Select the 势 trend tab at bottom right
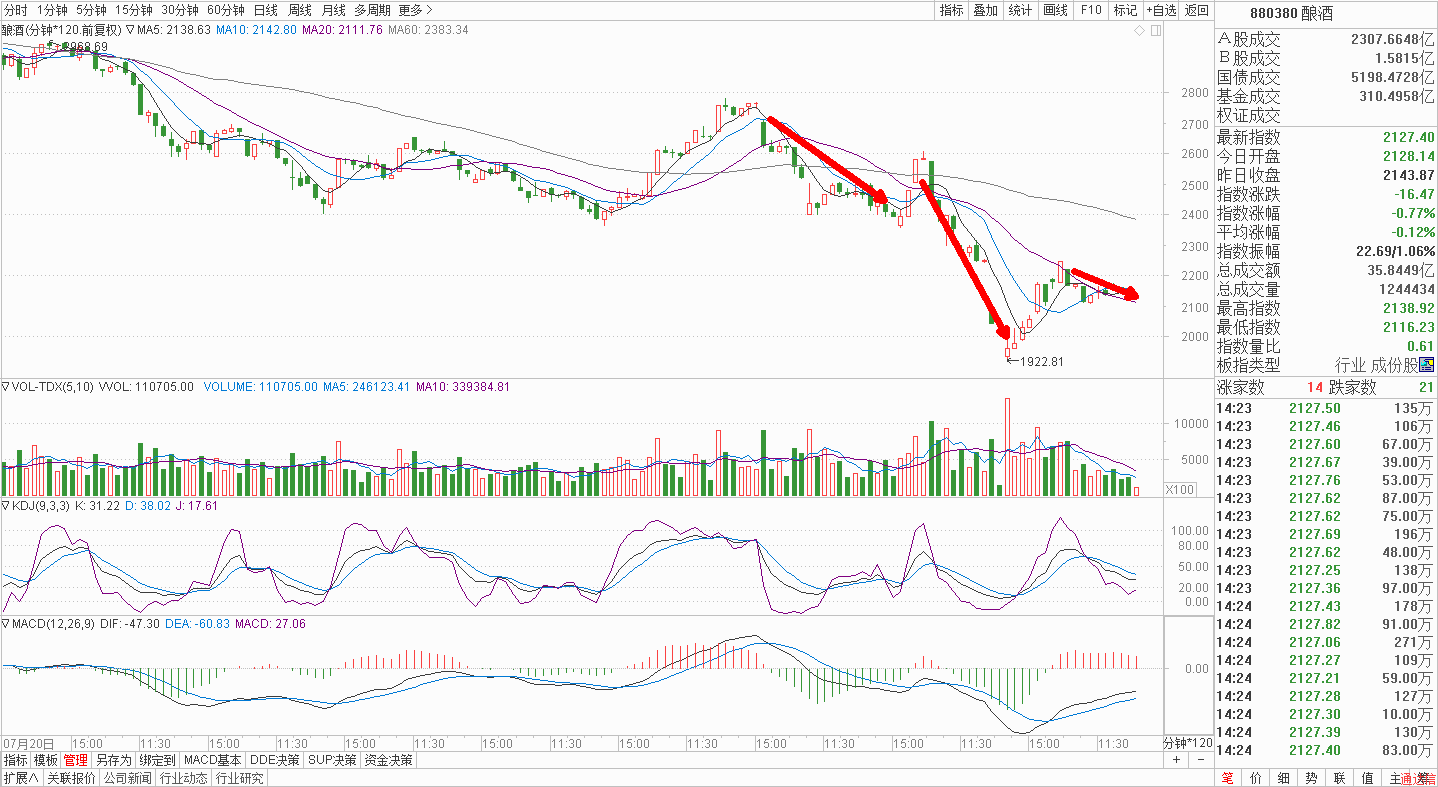Image resolution: width=1438 pixels, height=787 pixels. [1311, 778]
